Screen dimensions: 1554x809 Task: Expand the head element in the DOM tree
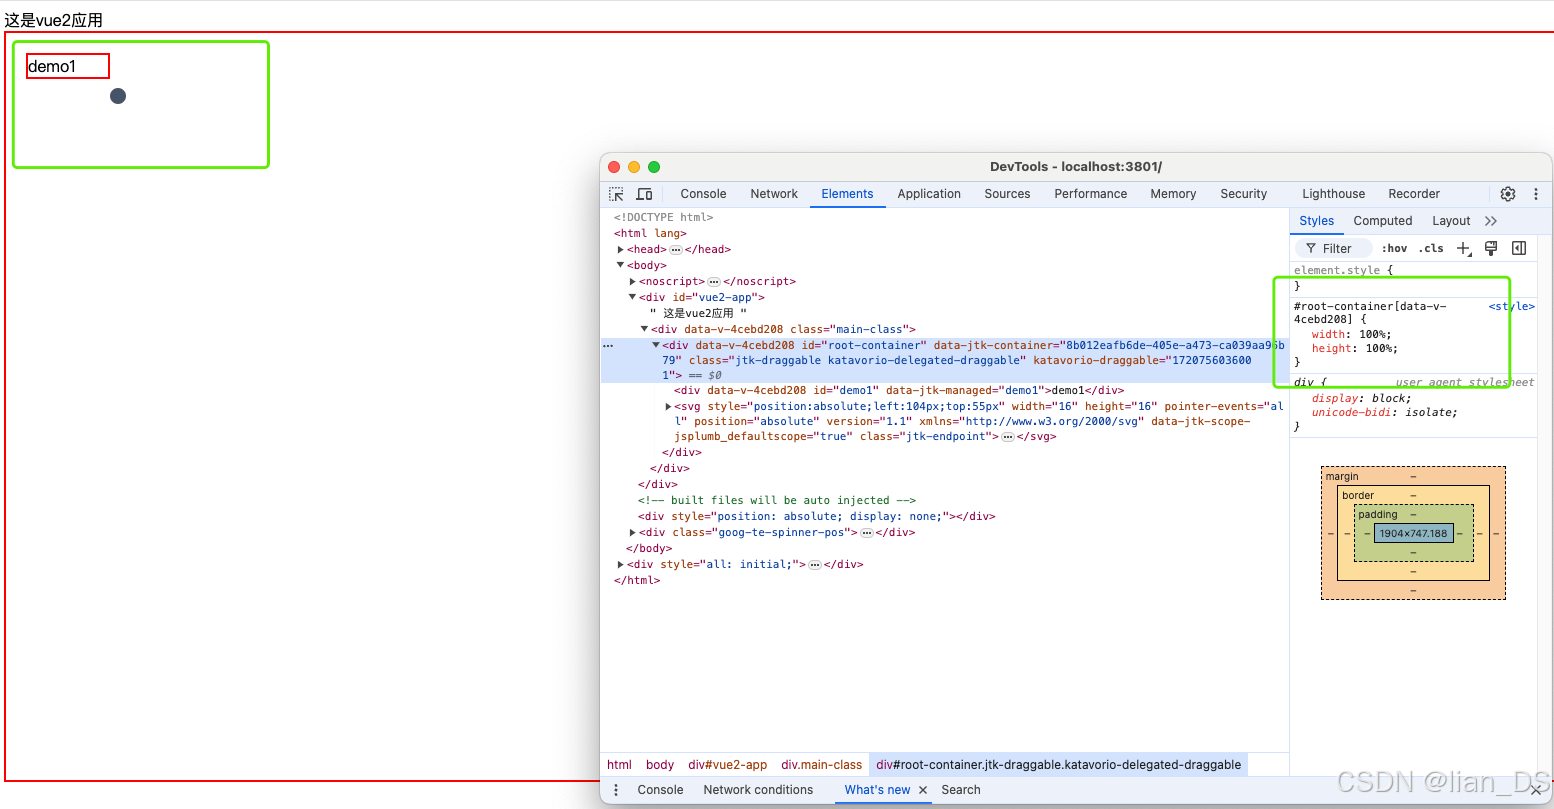tap(621, 249)
